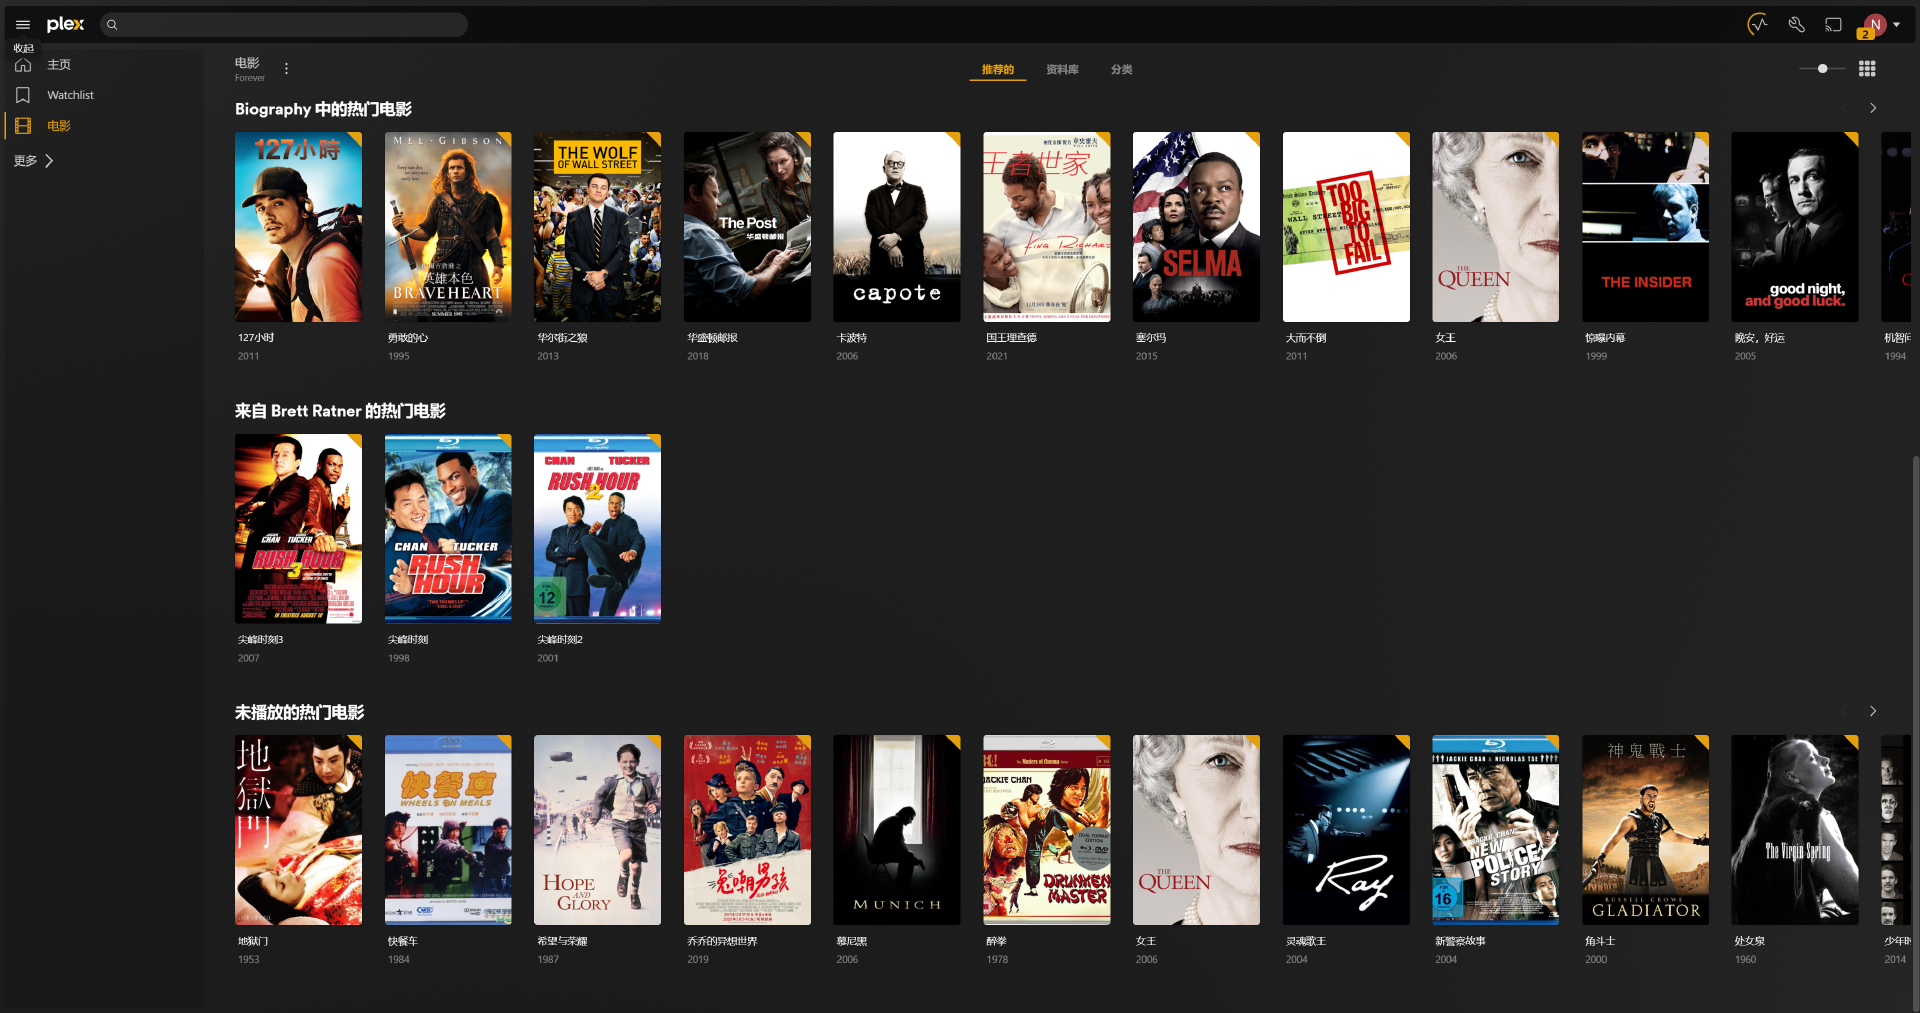Click the cast to device icon
The height and width of the screenshot is (1013, 1920).
tap(1833, 25)
